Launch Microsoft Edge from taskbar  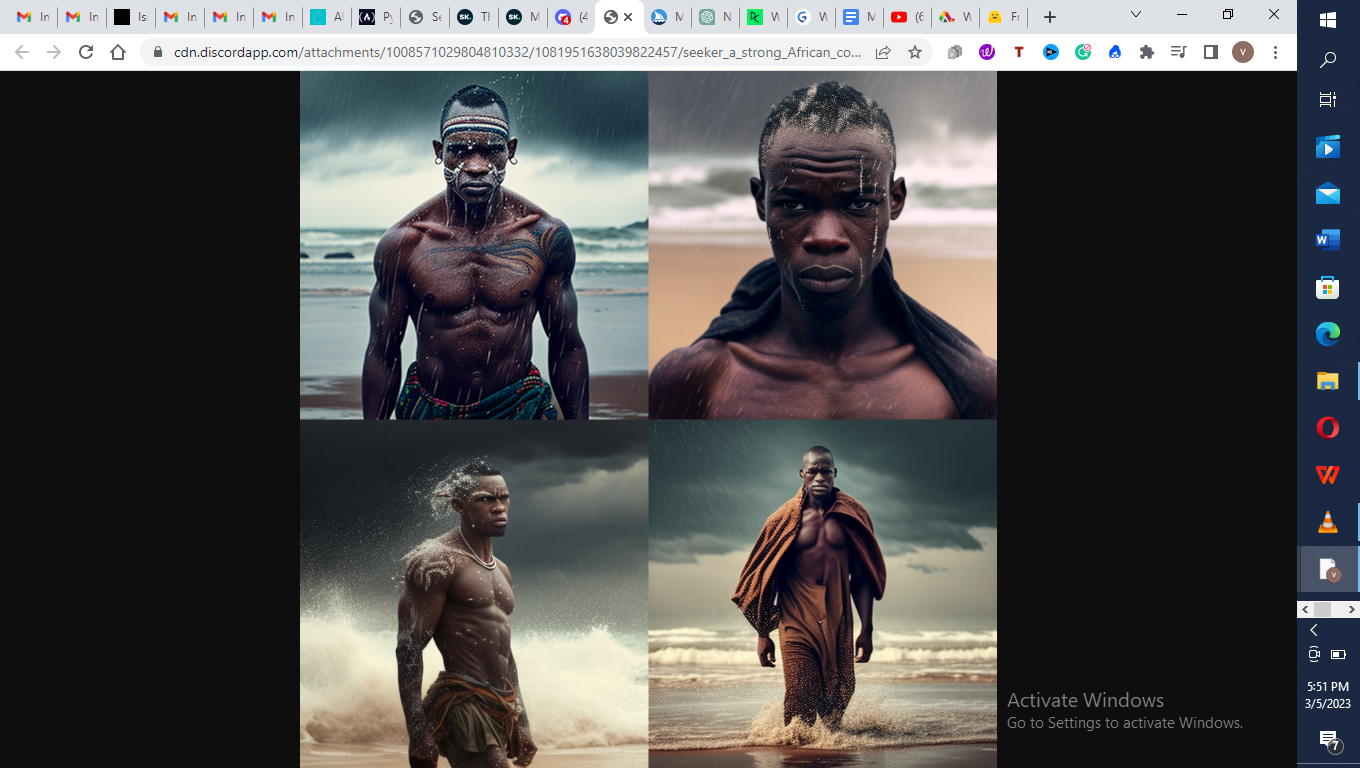click(x=1328, y=335)
